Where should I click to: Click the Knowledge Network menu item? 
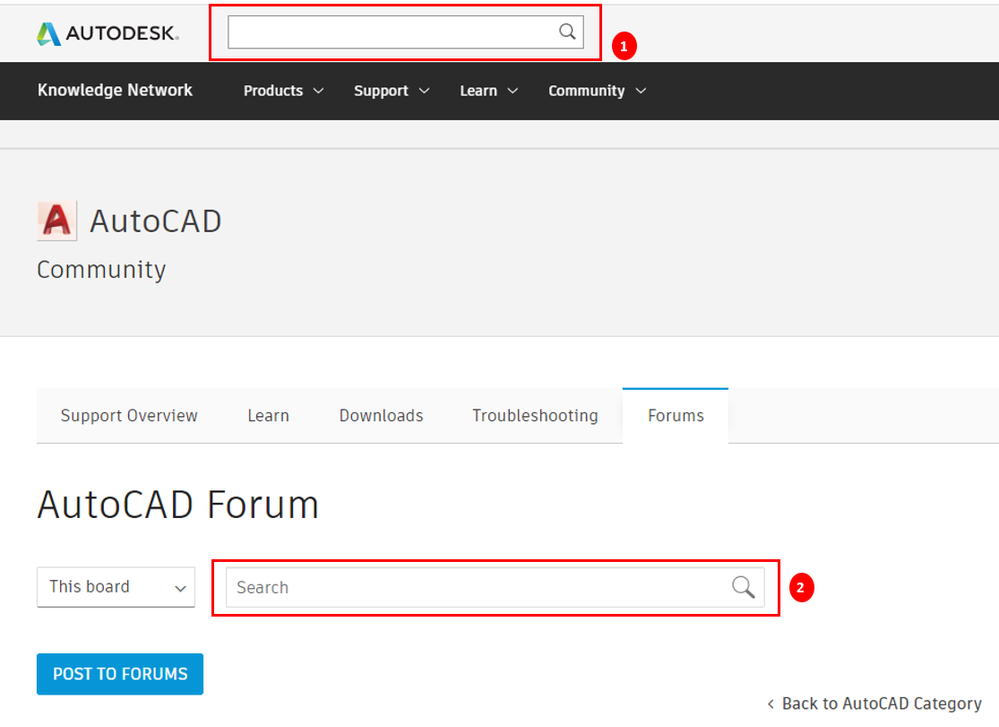point(114,90)
